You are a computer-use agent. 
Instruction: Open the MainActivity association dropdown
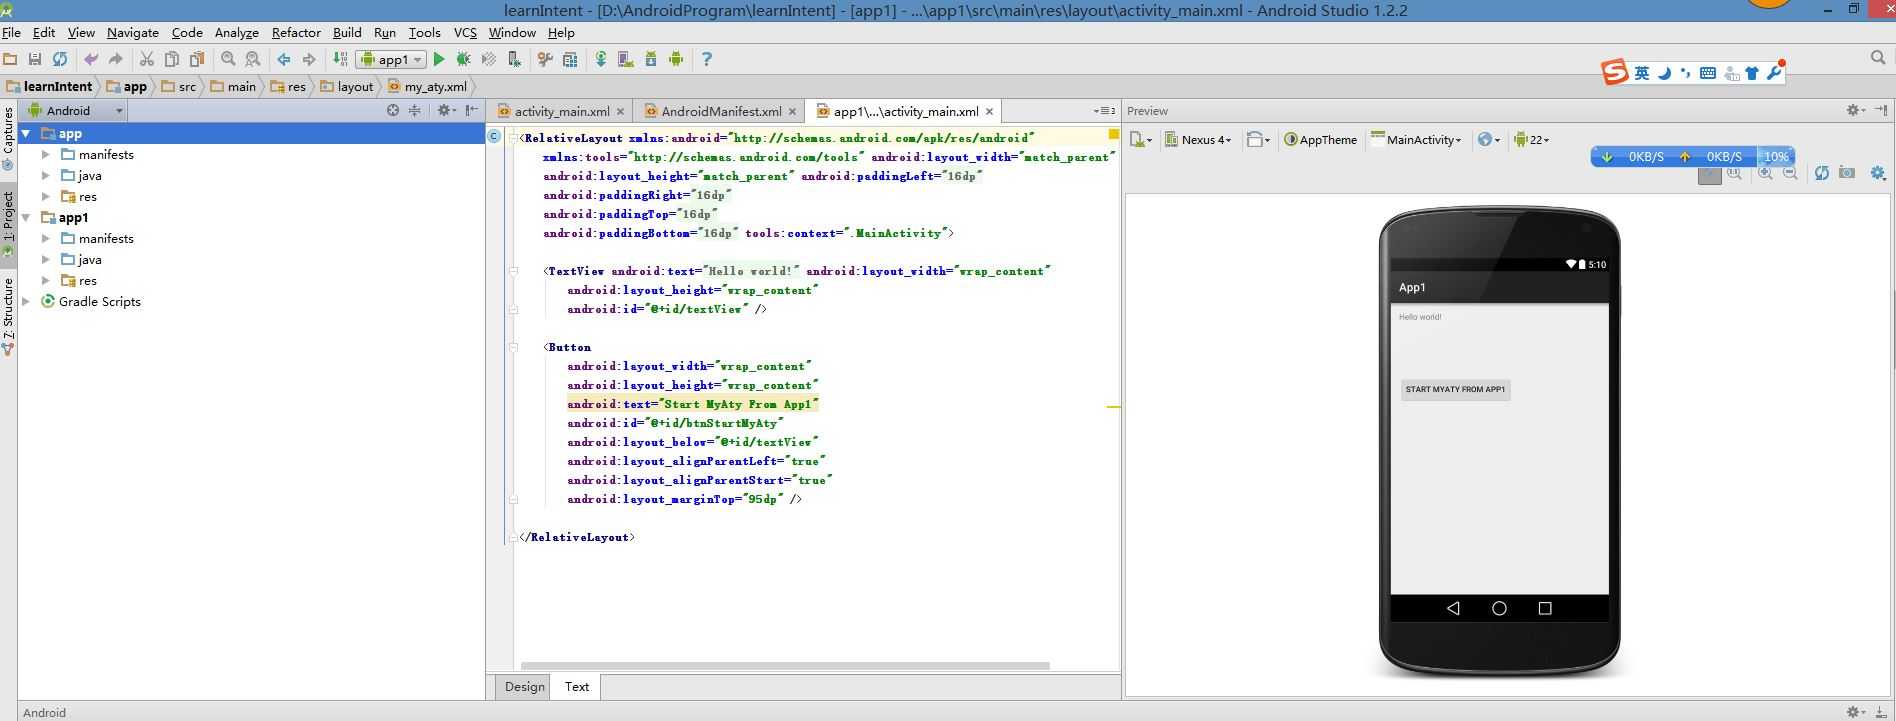click(x=1416, y=140)
